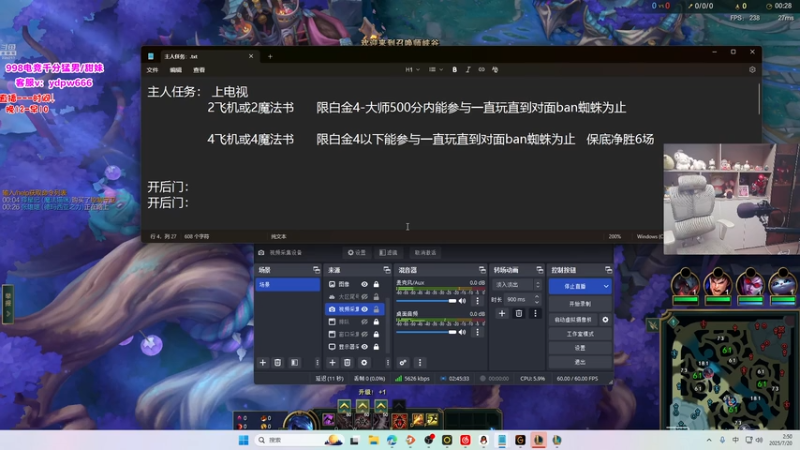Add a new Notepad tab

270,57
